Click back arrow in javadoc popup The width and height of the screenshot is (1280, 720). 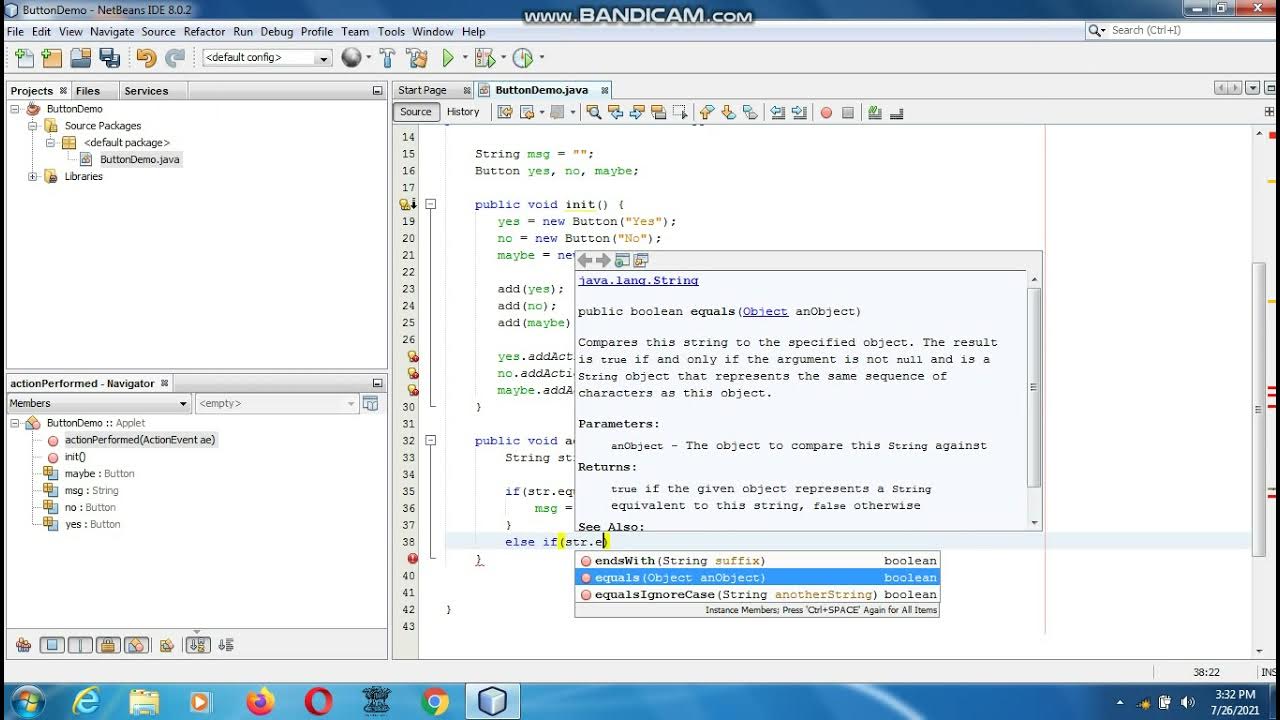(585, 260)
